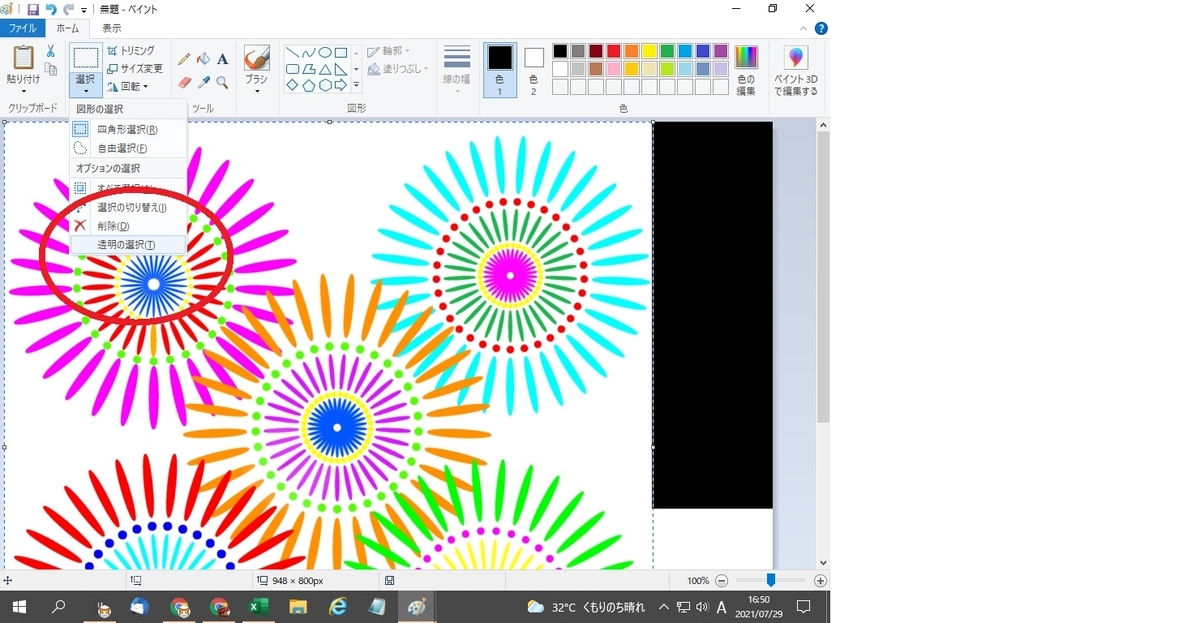
Task: Click the Edit colors rainbow icon
Action: [x=746, y=57]
